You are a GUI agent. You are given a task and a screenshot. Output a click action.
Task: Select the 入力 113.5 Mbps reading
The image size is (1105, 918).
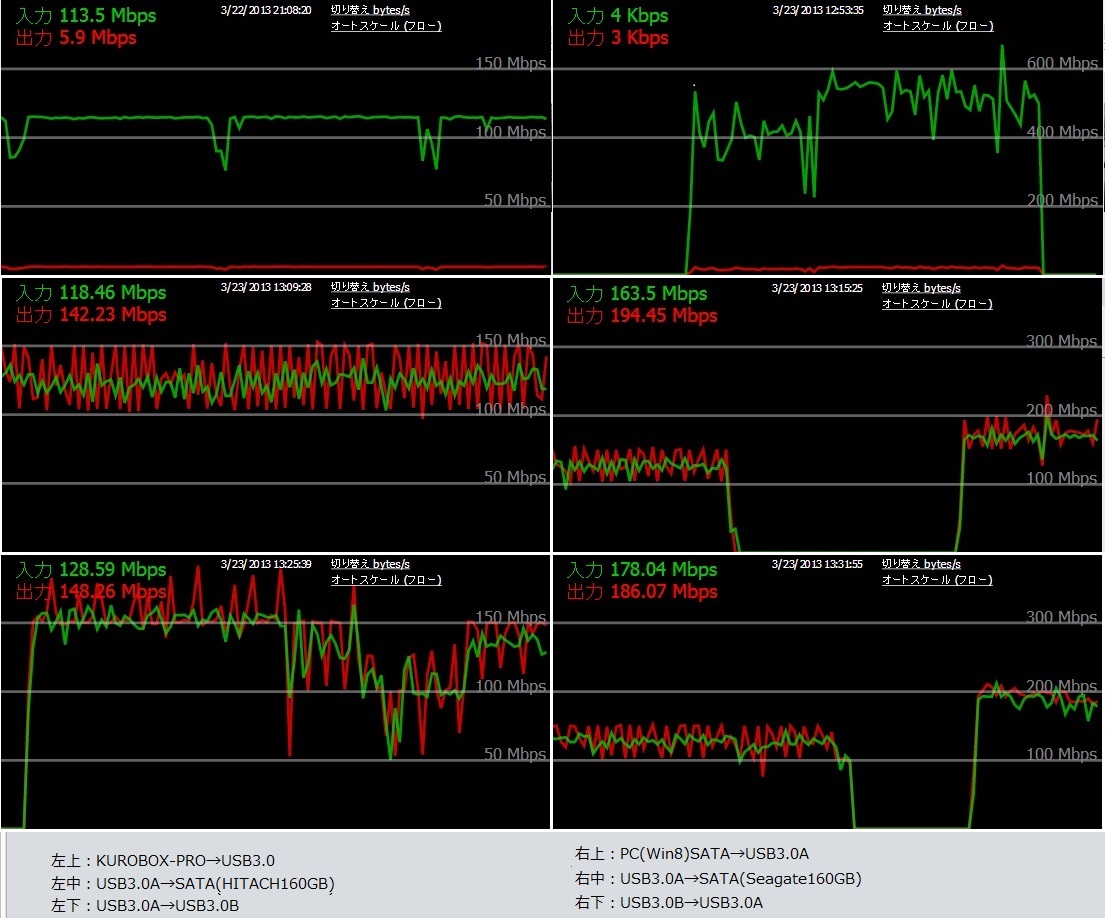86,15
